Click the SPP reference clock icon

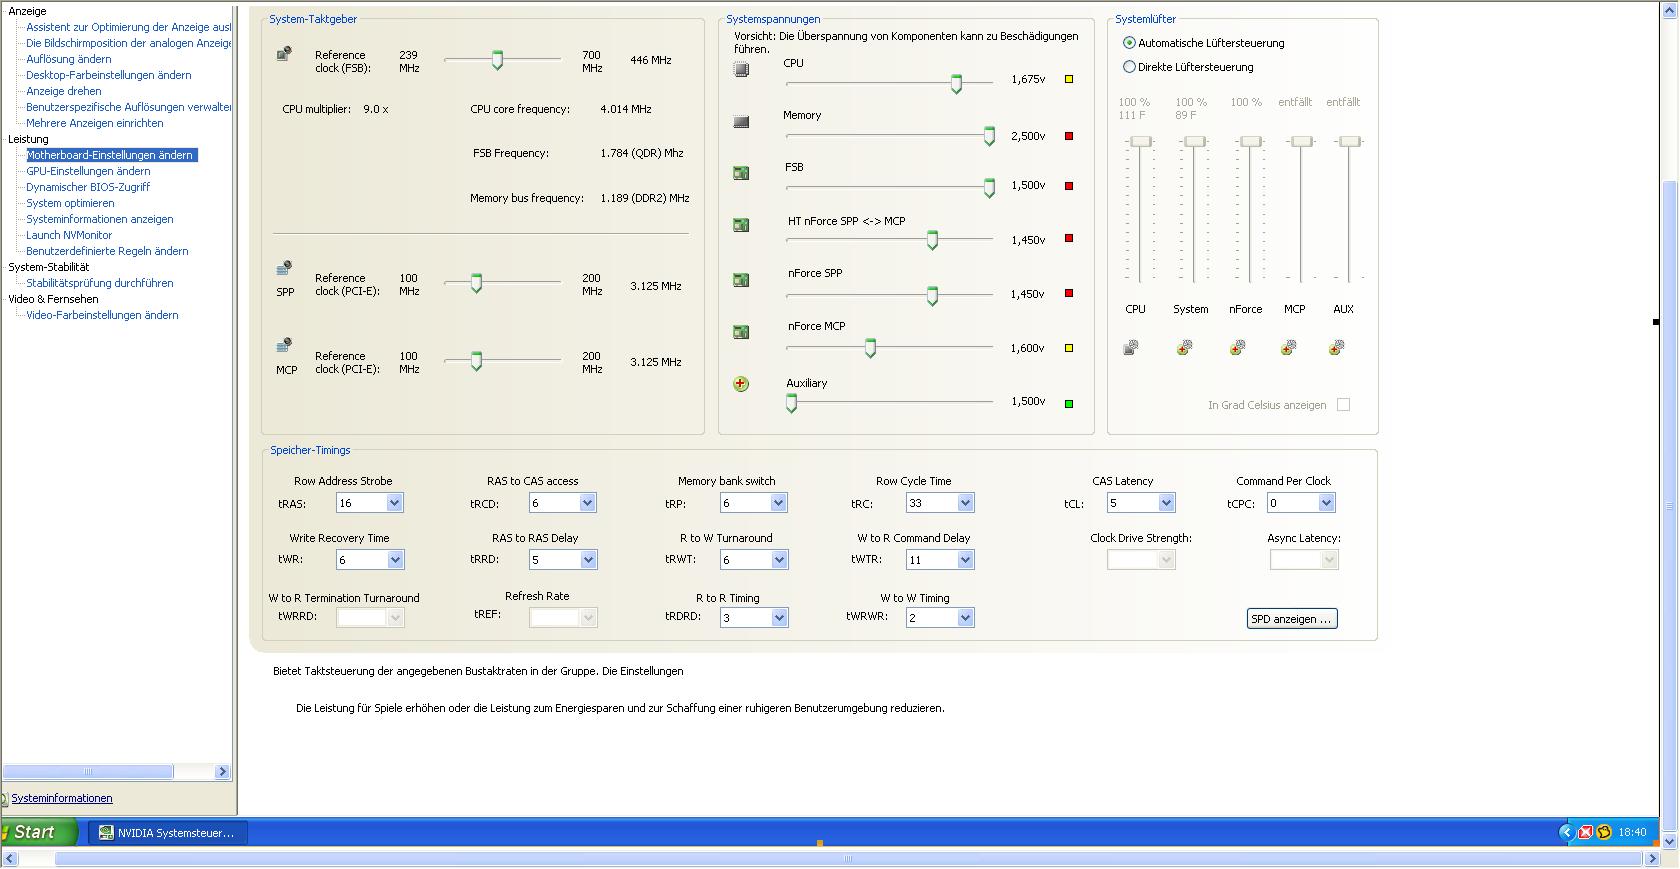pyautogui.click(x=284, y=268)
